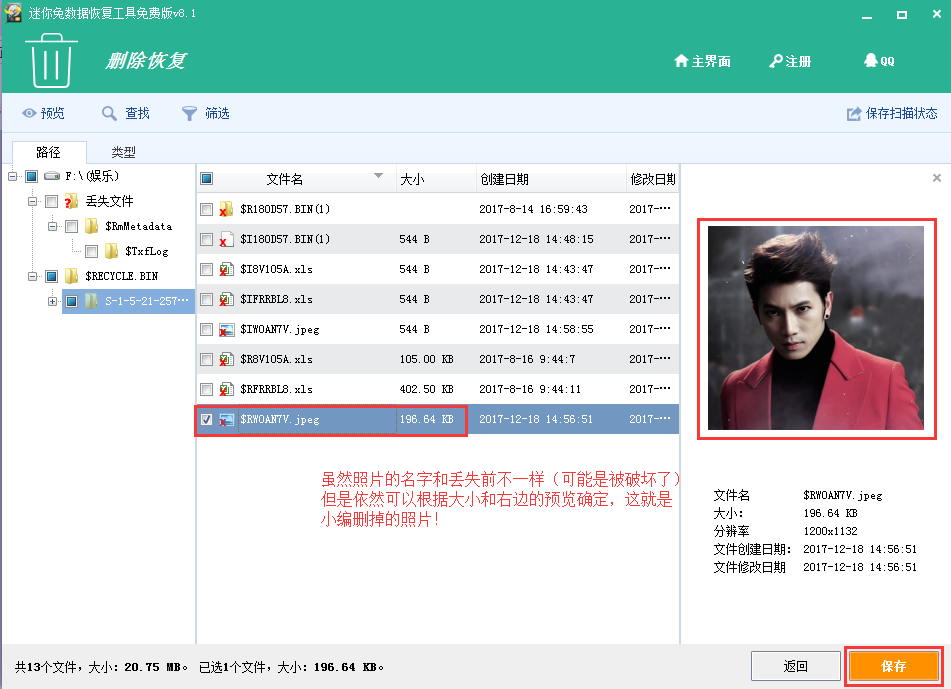The width and height of the screenshot is (951, 689).
Task: Click the 返回 Back button
Action: click(x=795, y=666)
